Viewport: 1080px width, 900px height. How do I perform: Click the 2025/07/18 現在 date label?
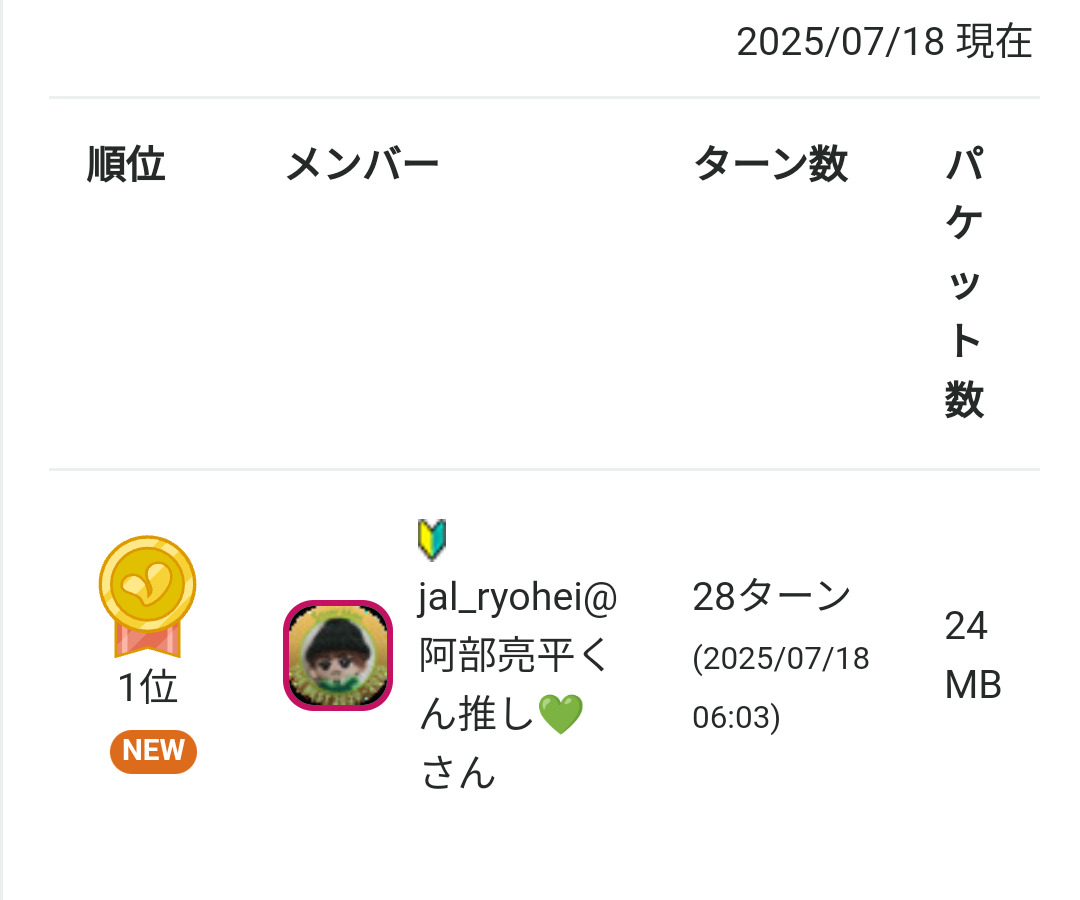click(884, 42)
